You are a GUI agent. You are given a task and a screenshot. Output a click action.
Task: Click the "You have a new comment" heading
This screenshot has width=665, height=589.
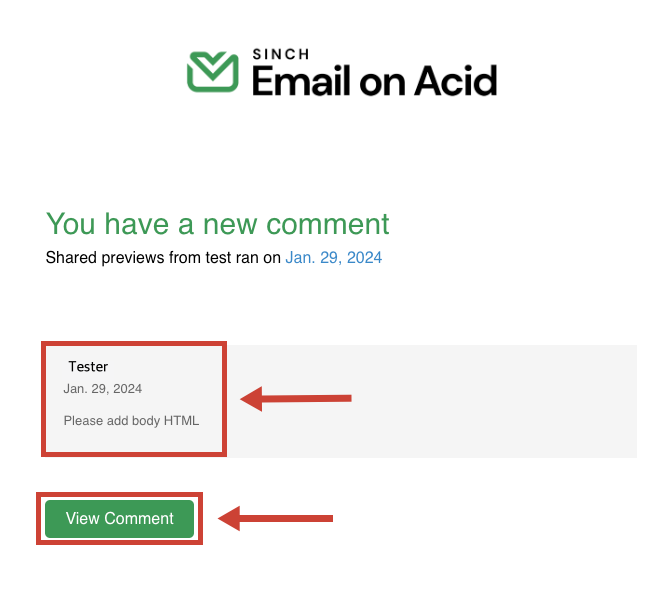218,224
